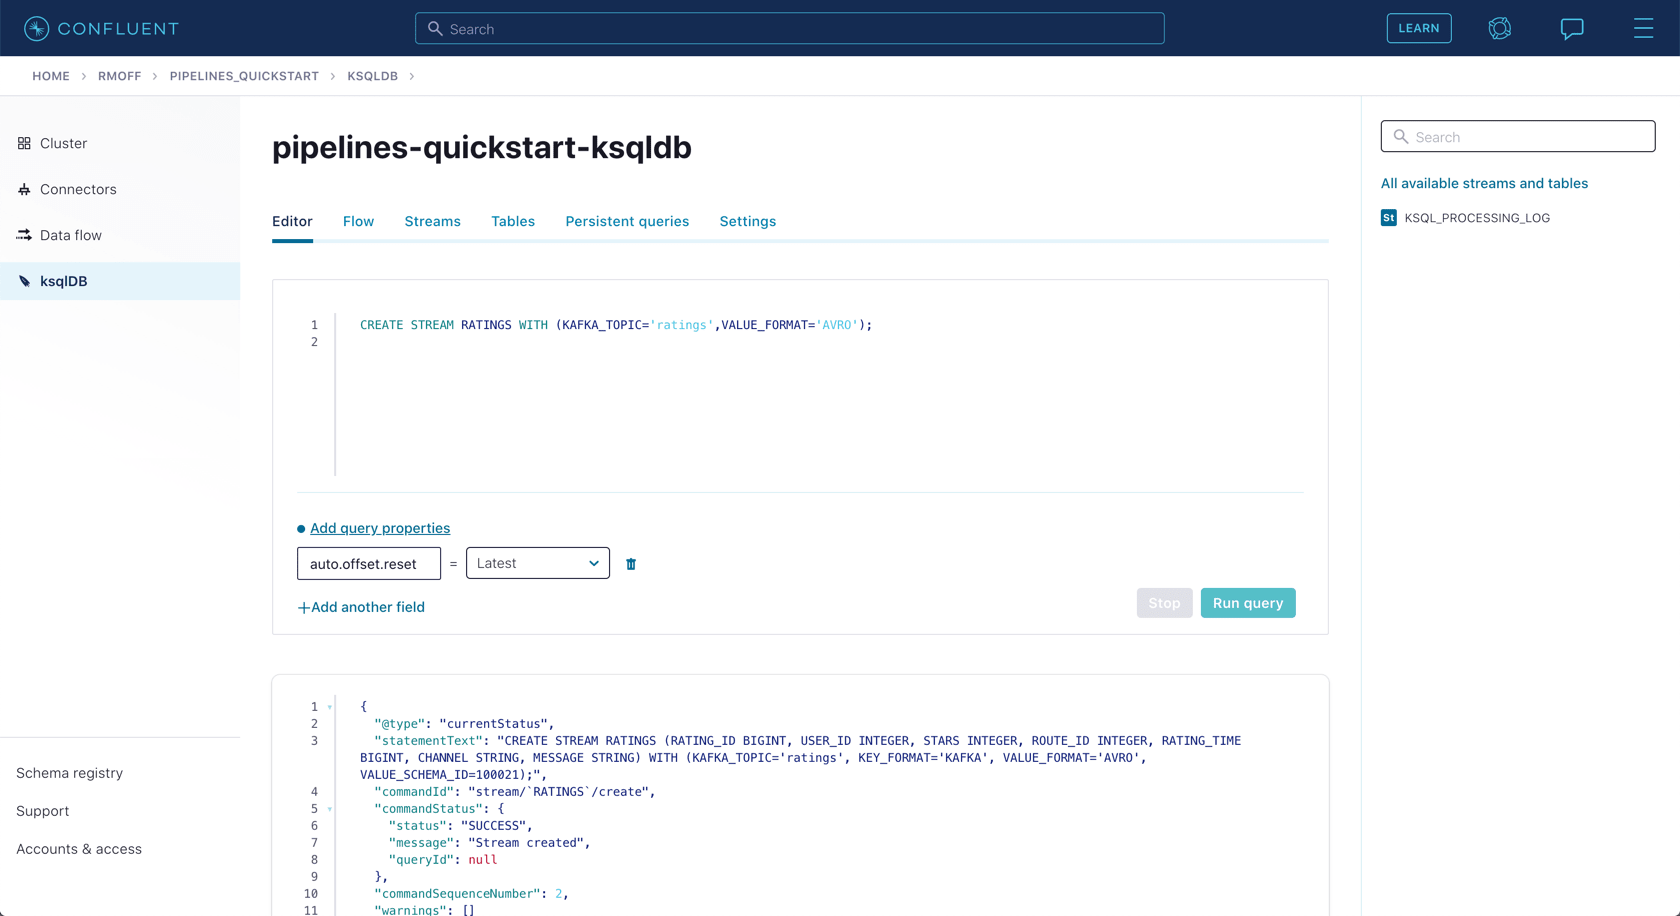The image size is (1680, 916).
Task: Click the "message": "Stream created" output line
Action: point(490,843)
